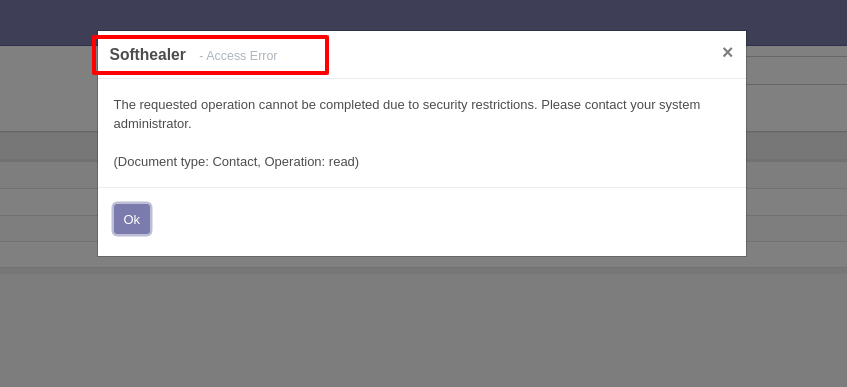The height and width of the screenshot is (387, 847).
Task: Click the "- Access Error" subtitle text
Action: click(238, 56)
